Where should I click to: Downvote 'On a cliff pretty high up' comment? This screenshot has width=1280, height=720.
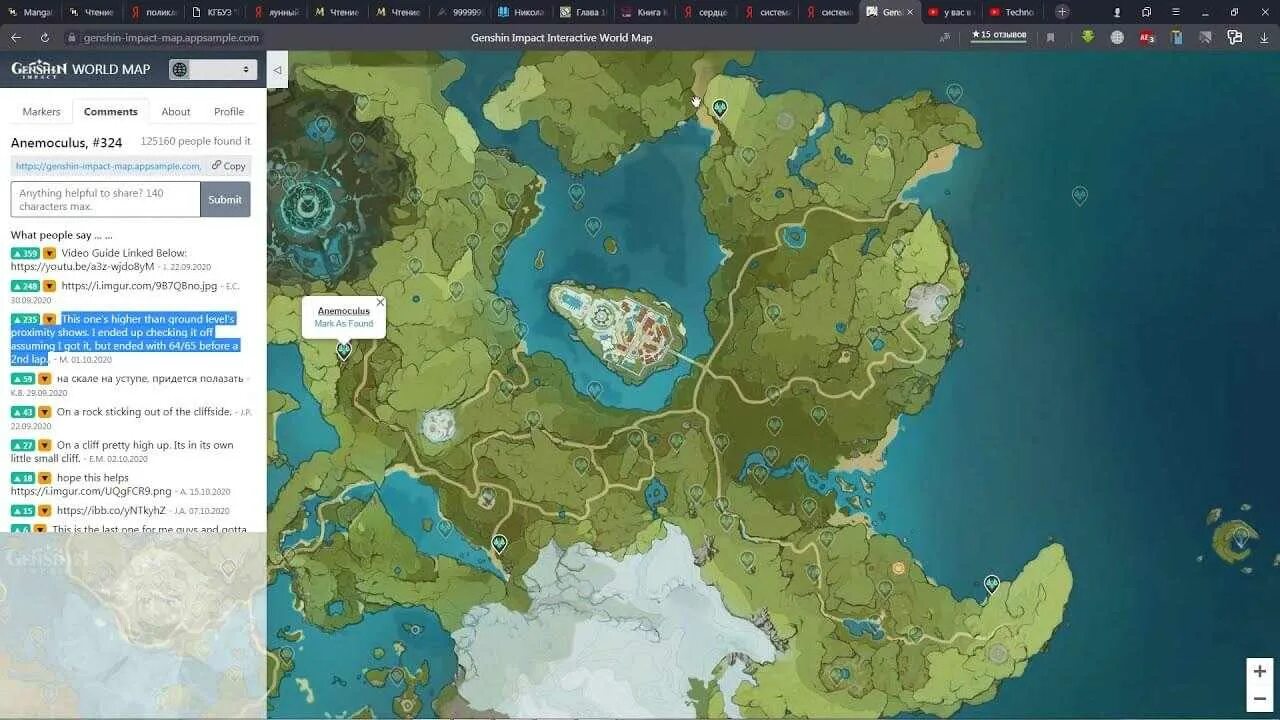click(x=45, y=446)
